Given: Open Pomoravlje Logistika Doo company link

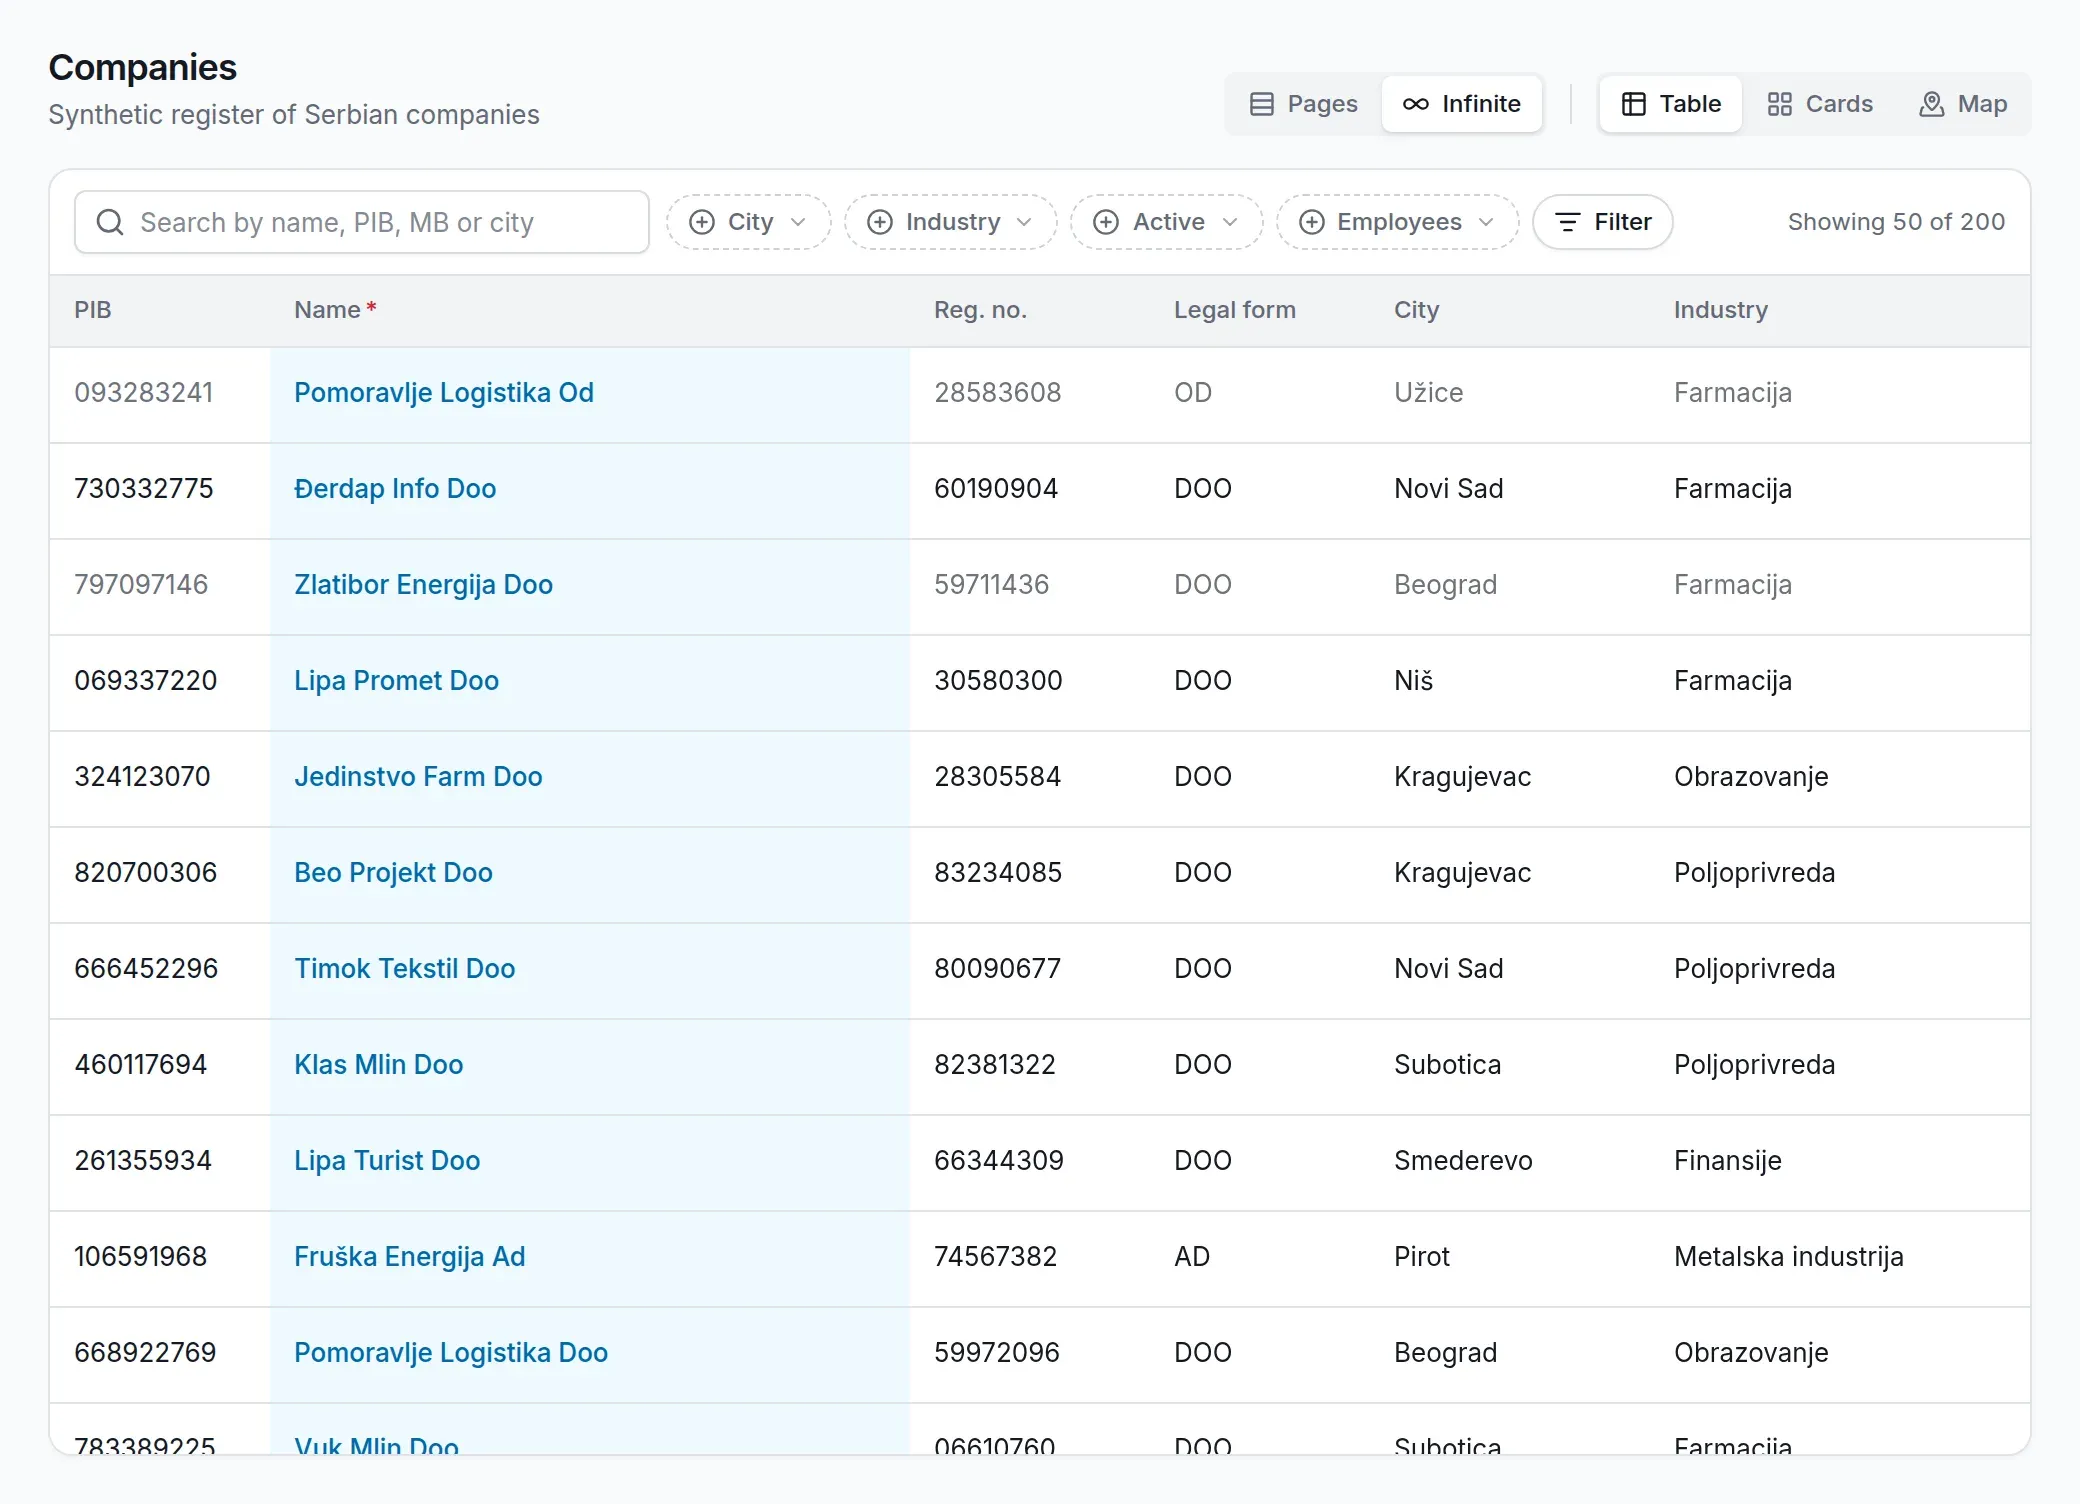Looking at the screenshot, I should click(451, 1353).
